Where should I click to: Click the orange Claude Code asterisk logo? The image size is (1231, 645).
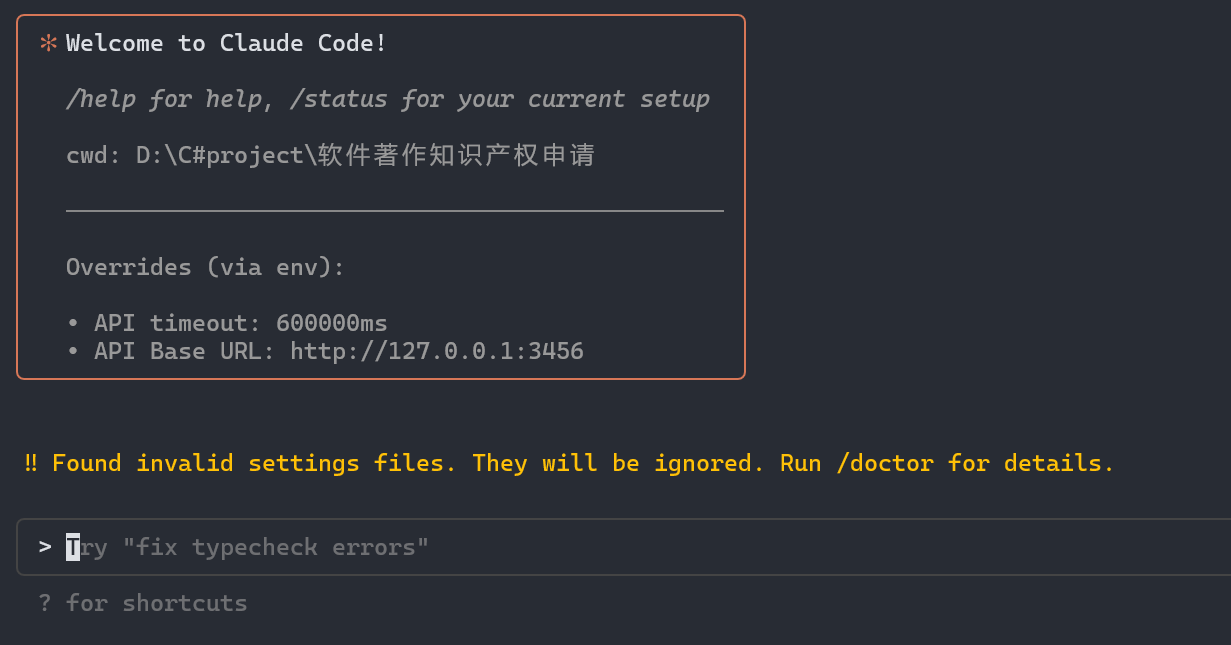tap(46, 44)
